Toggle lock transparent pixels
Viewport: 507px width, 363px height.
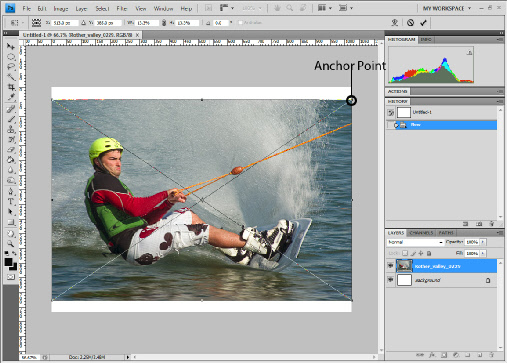405,253
